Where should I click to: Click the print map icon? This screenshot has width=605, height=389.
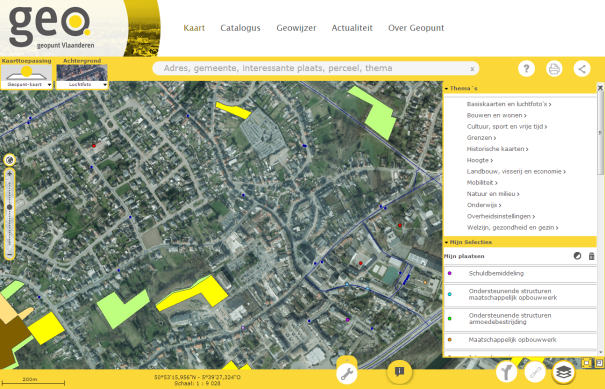point(554,69)
